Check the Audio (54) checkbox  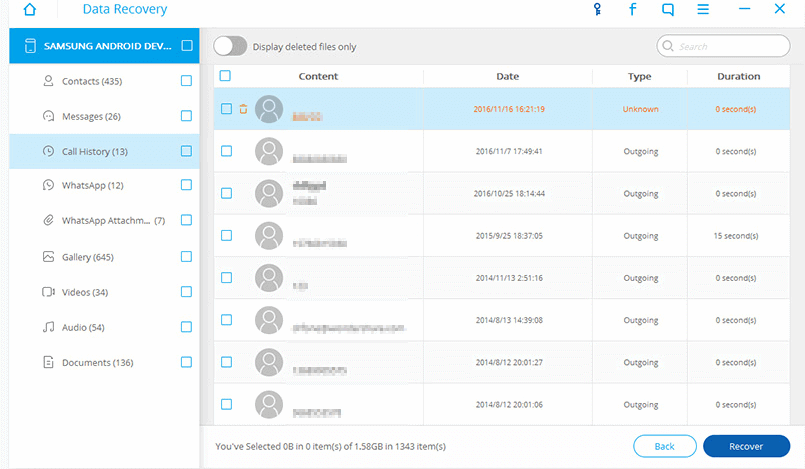point(186,327)
